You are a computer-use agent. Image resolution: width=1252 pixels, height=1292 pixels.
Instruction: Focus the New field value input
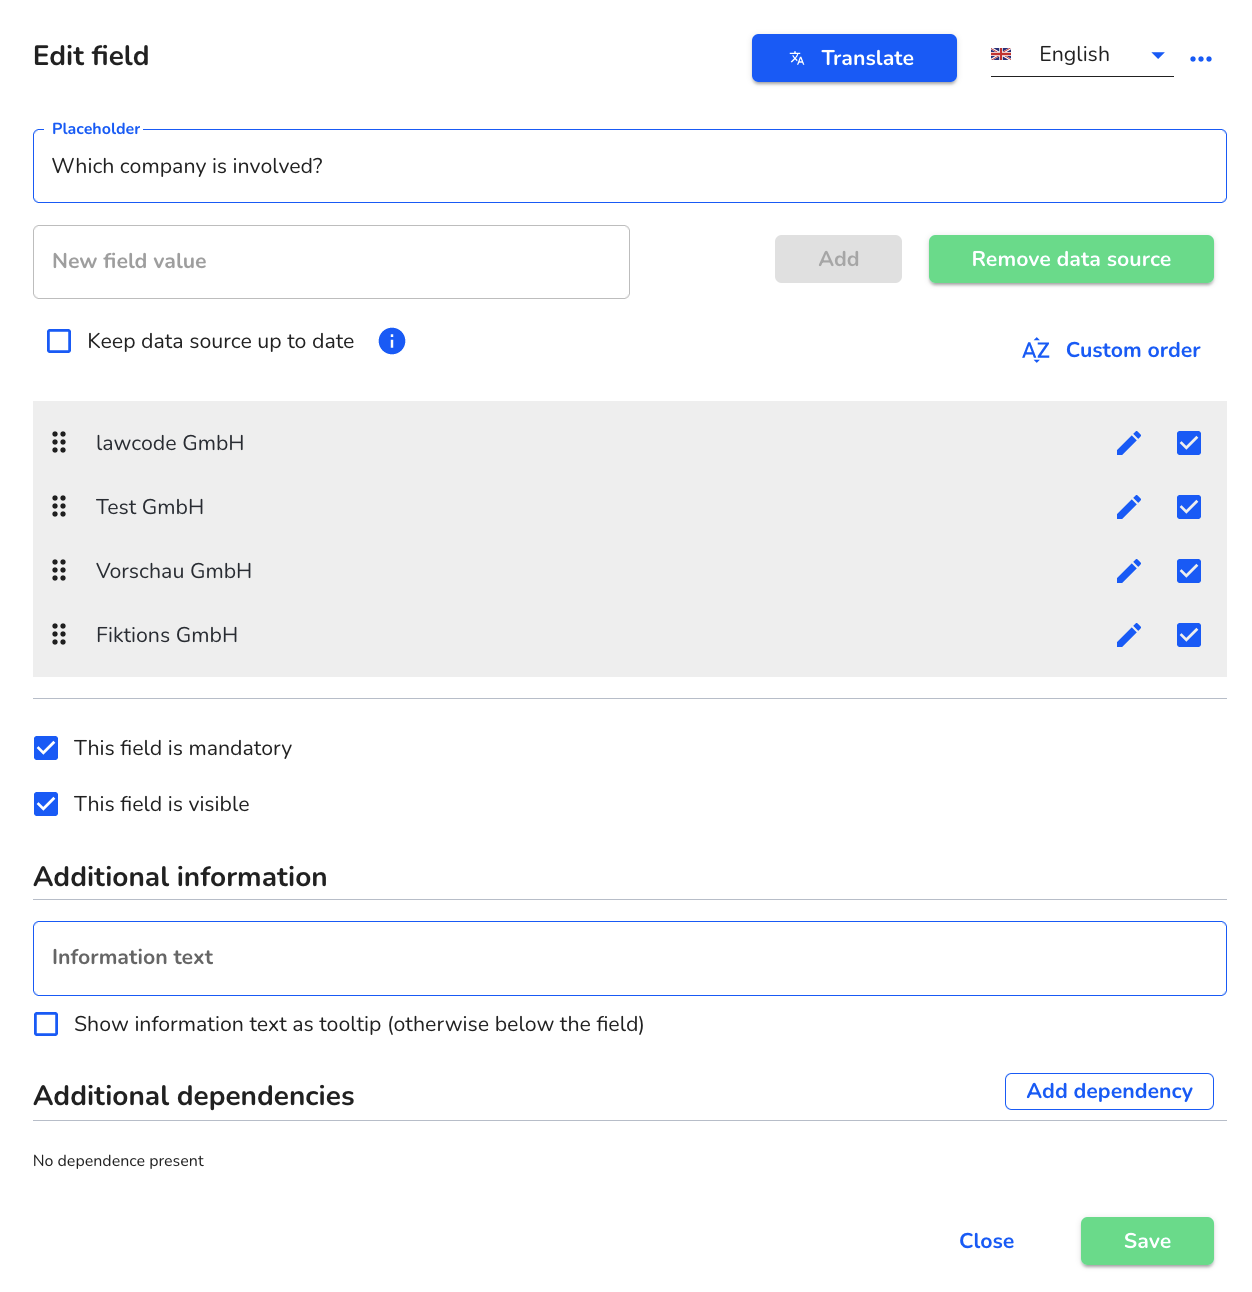tap(331, 262)
